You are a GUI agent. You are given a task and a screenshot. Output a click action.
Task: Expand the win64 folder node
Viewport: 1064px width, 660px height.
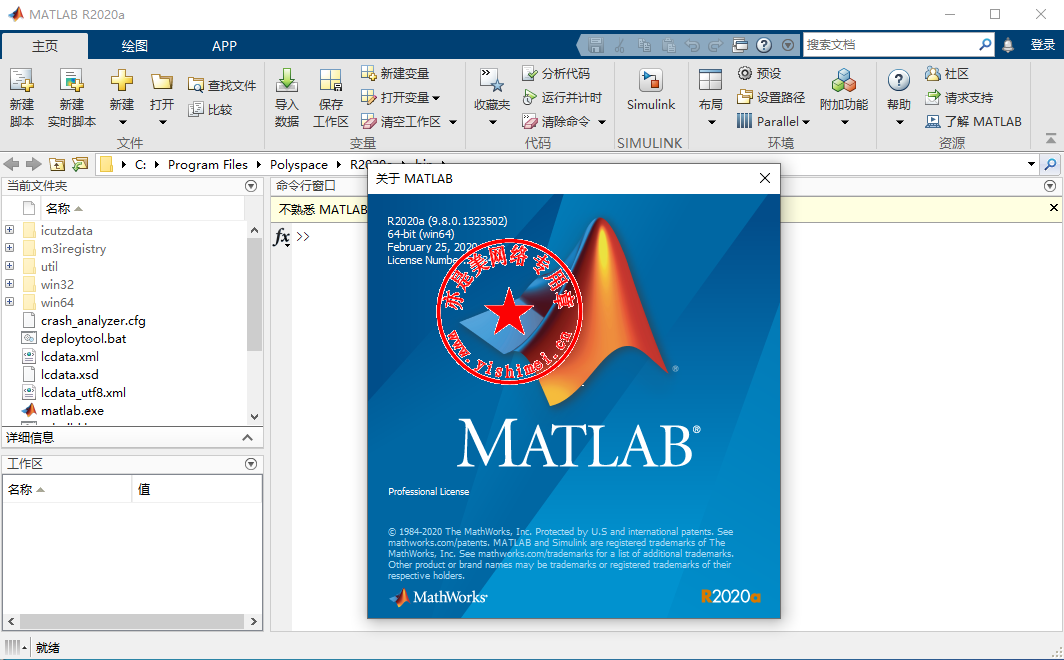10,302
